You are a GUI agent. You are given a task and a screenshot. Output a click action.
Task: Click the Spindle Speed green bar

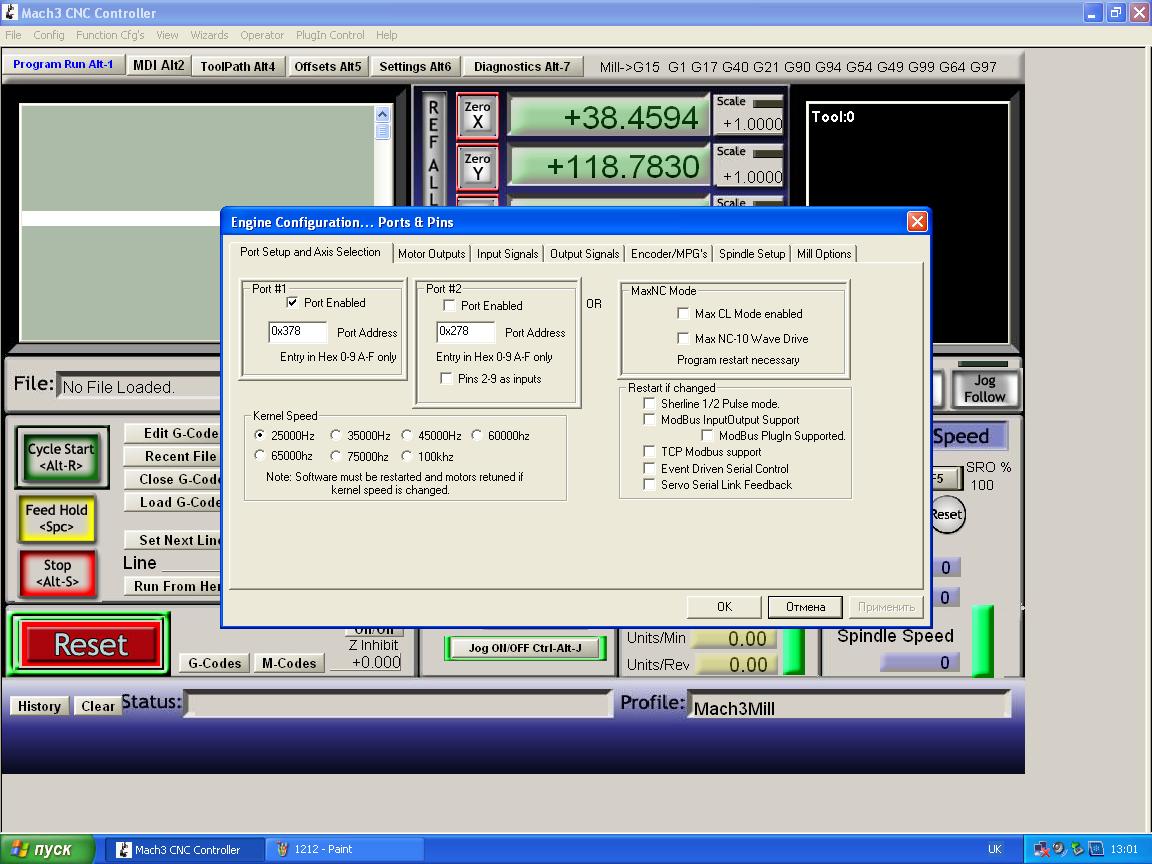click(982, 641)
